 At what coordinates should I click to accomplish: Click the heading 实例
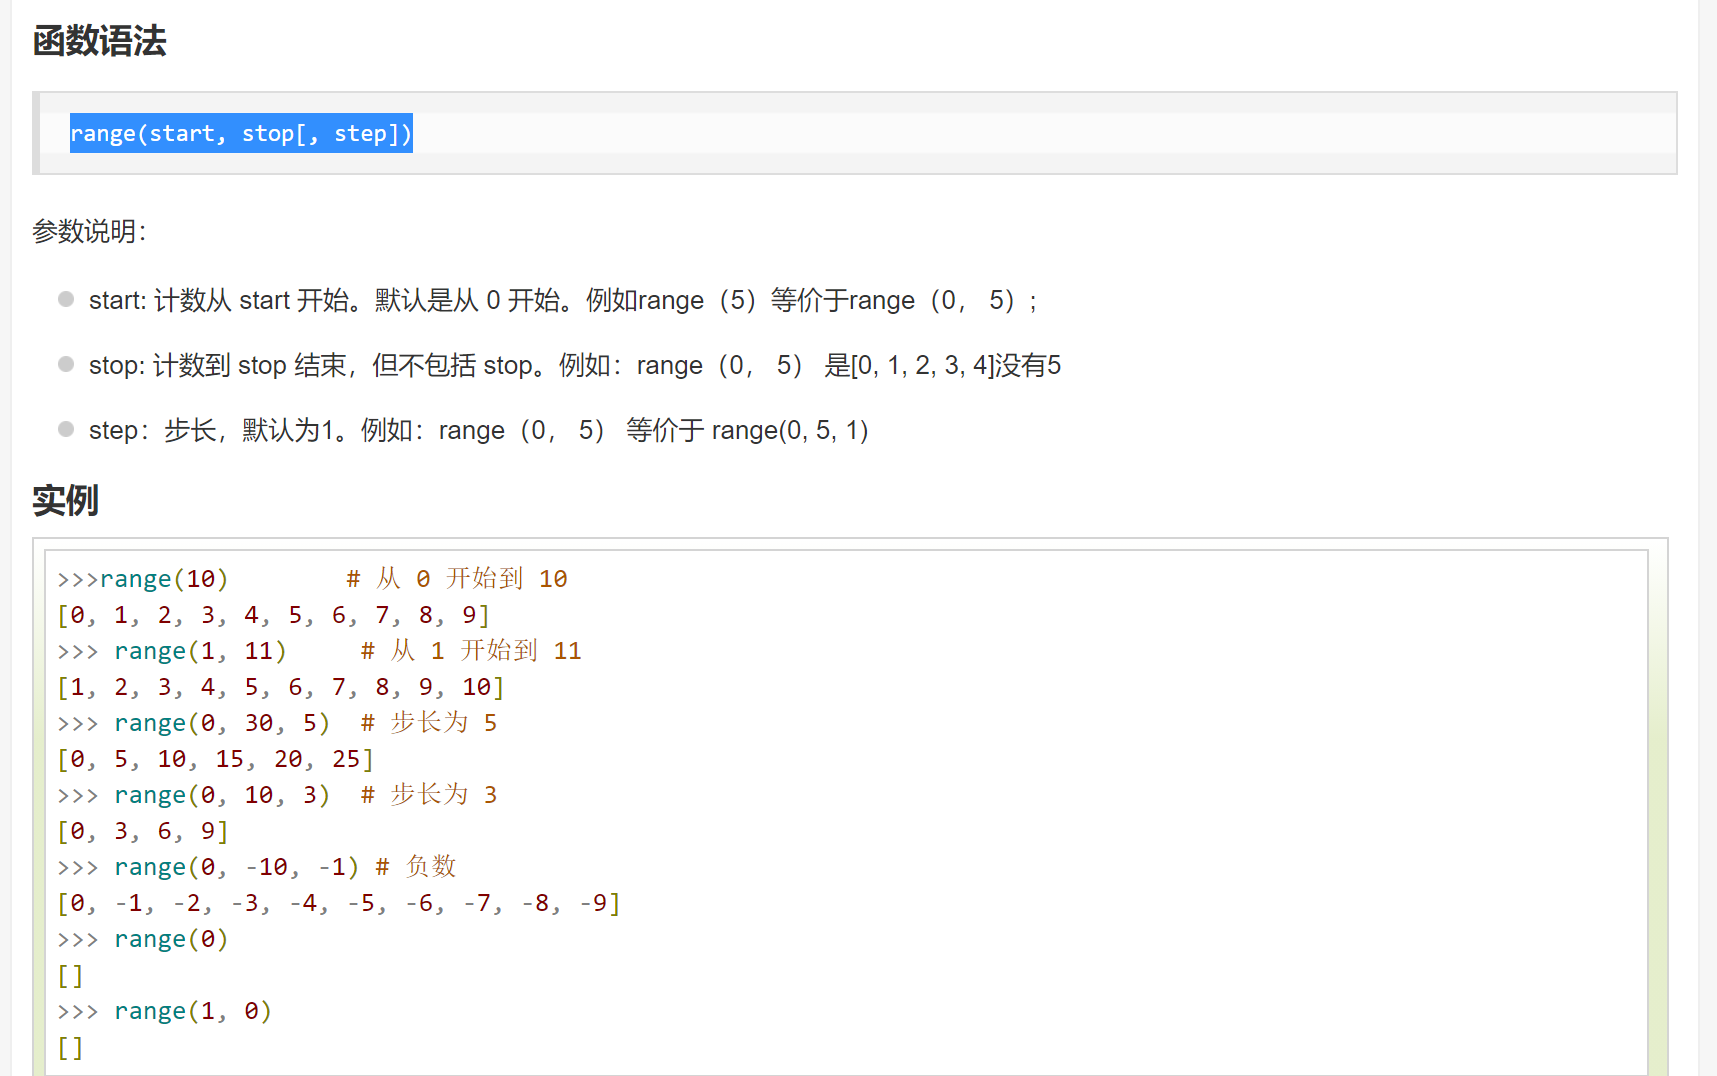point(65,500)
